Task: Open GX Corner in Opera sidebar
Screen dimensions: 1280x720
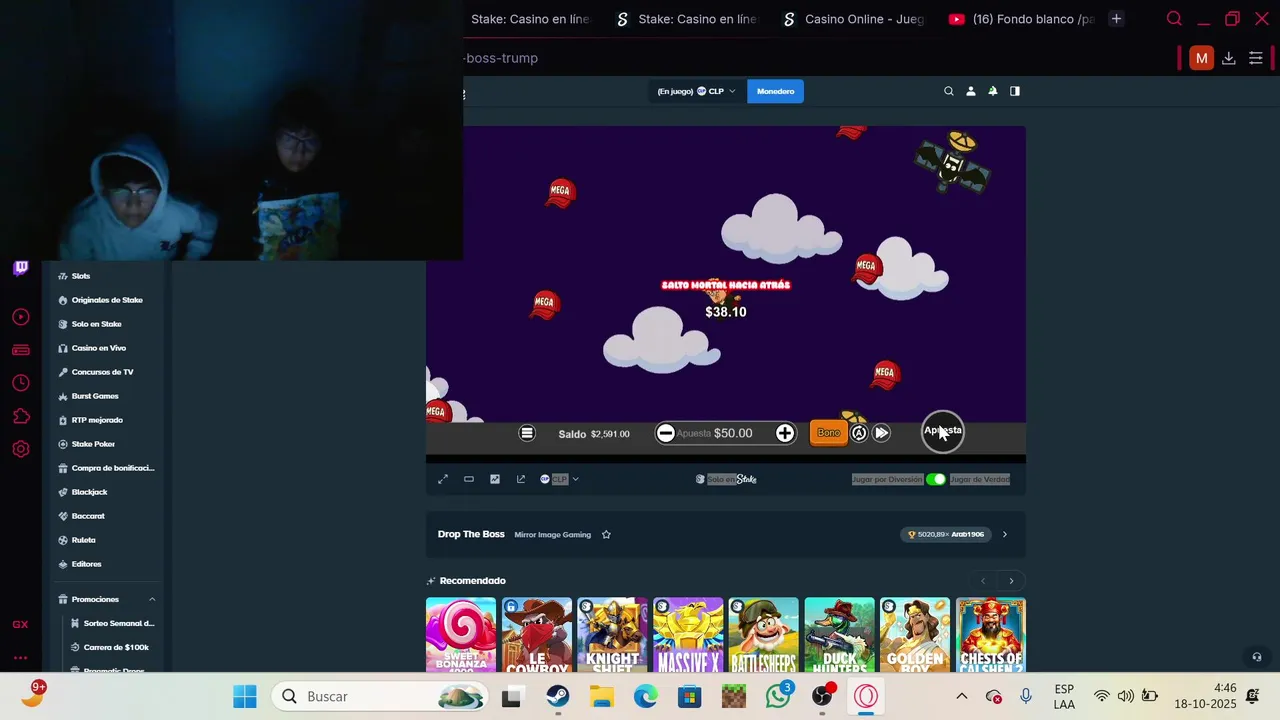Action: coord(20,624)
